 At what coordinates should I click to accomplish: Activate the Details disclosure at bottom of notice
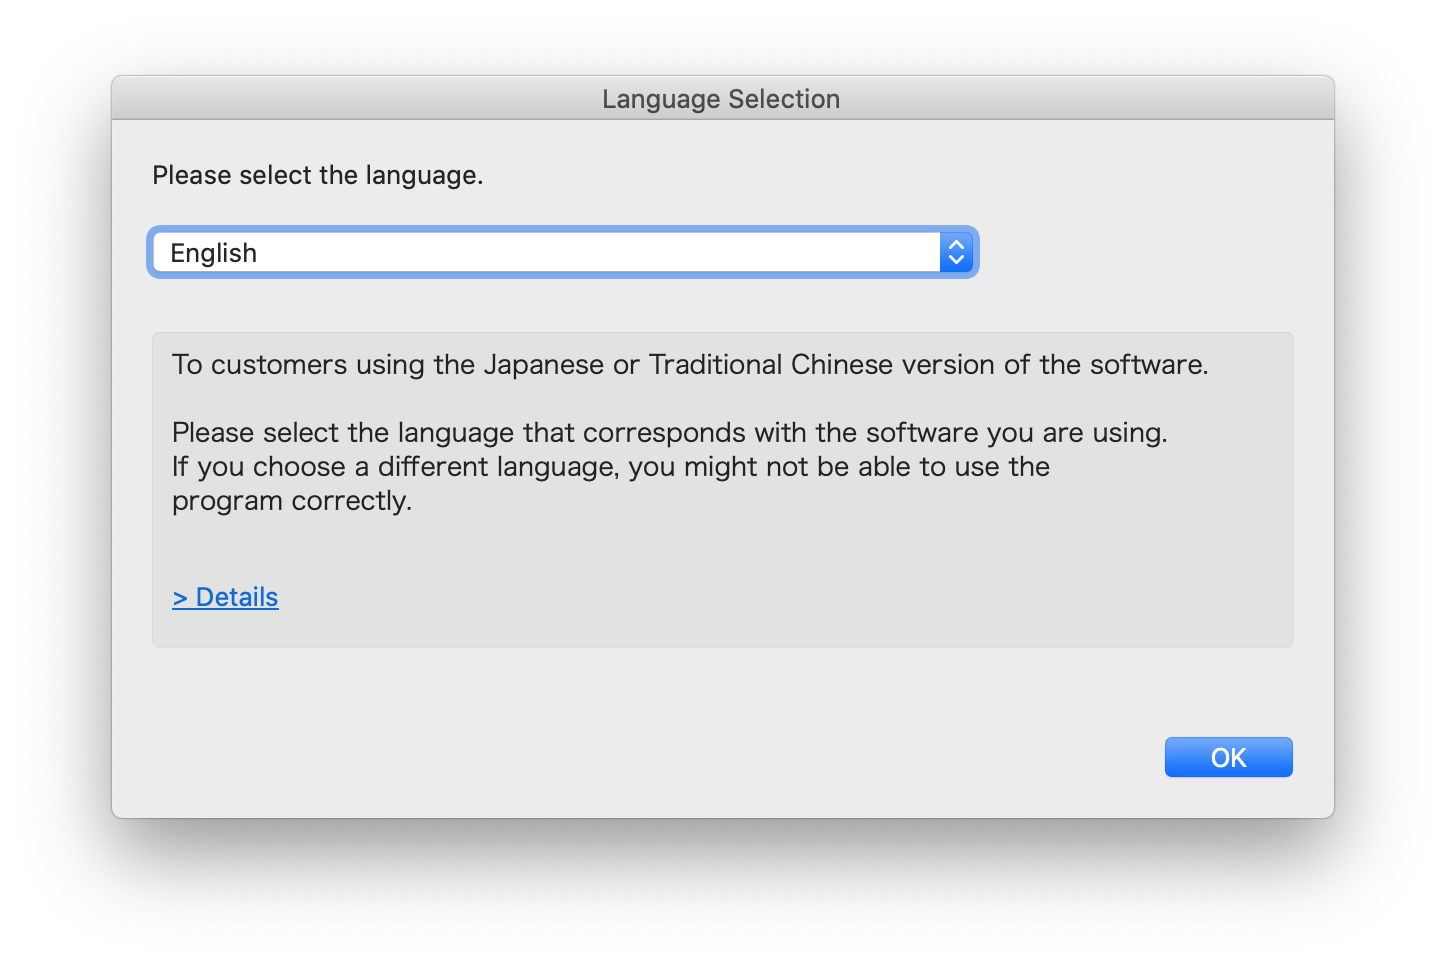pos(225,596)
